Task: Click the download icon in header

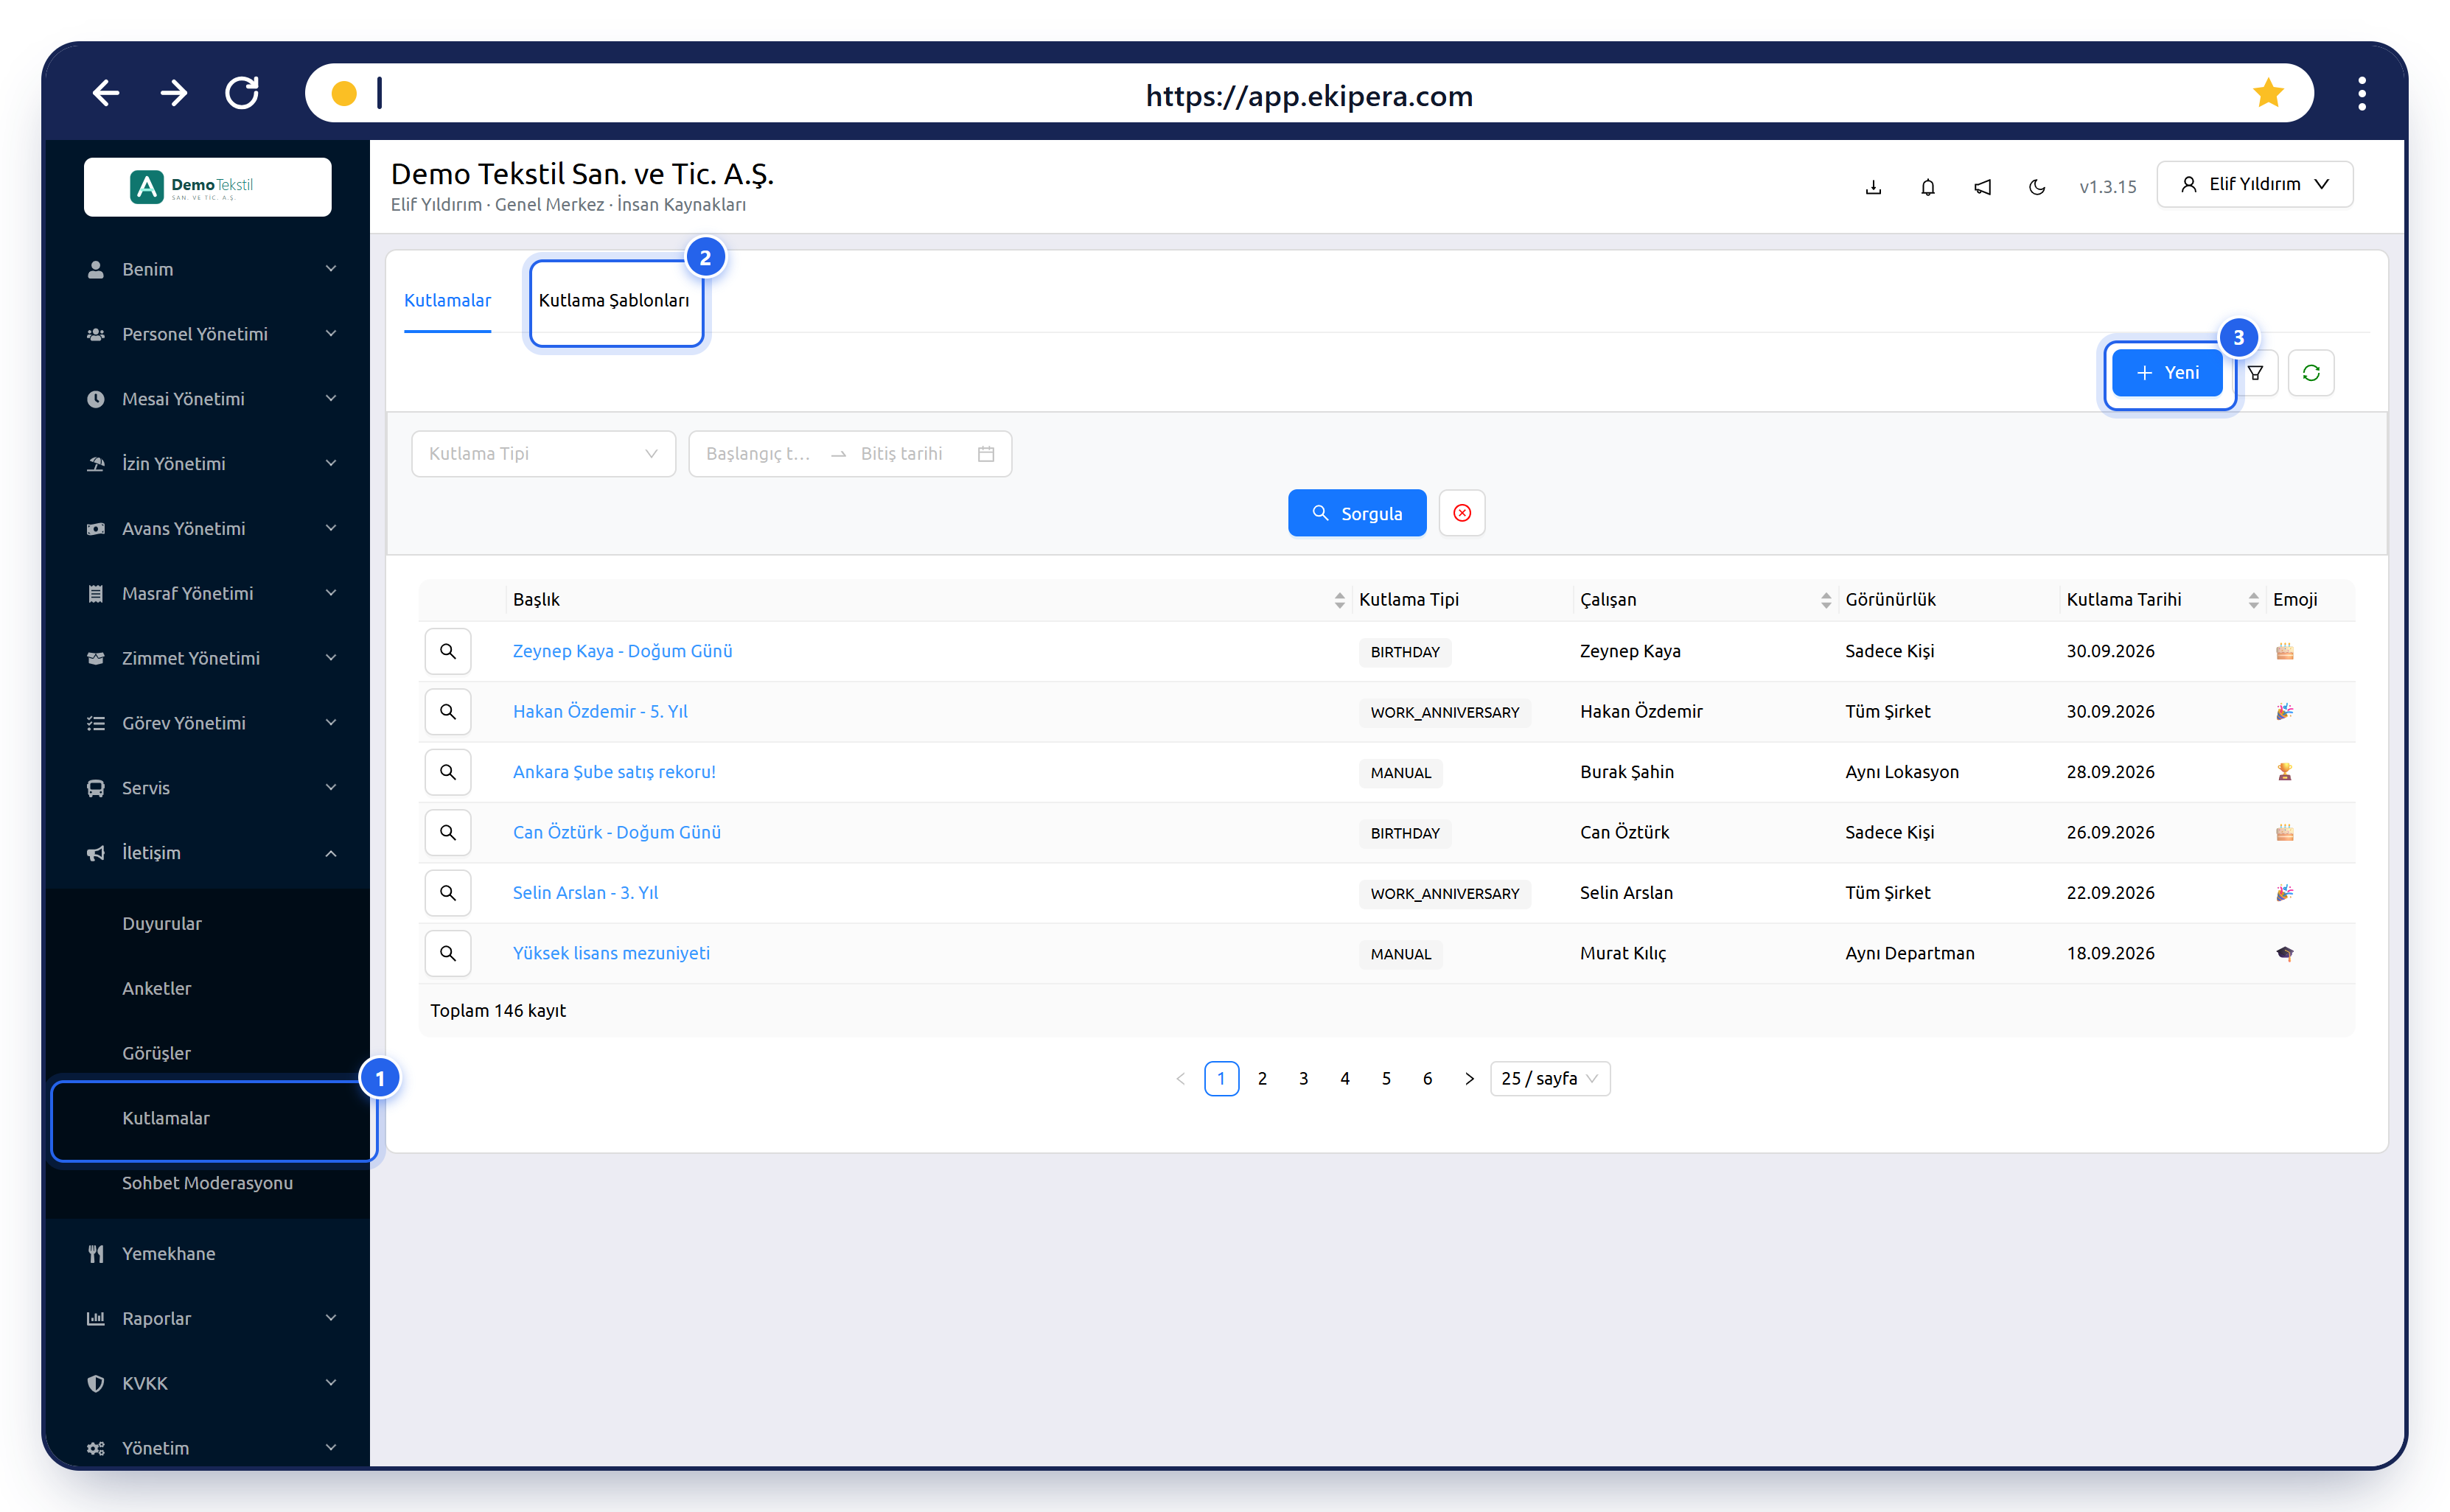Action: pos(1873,186)
